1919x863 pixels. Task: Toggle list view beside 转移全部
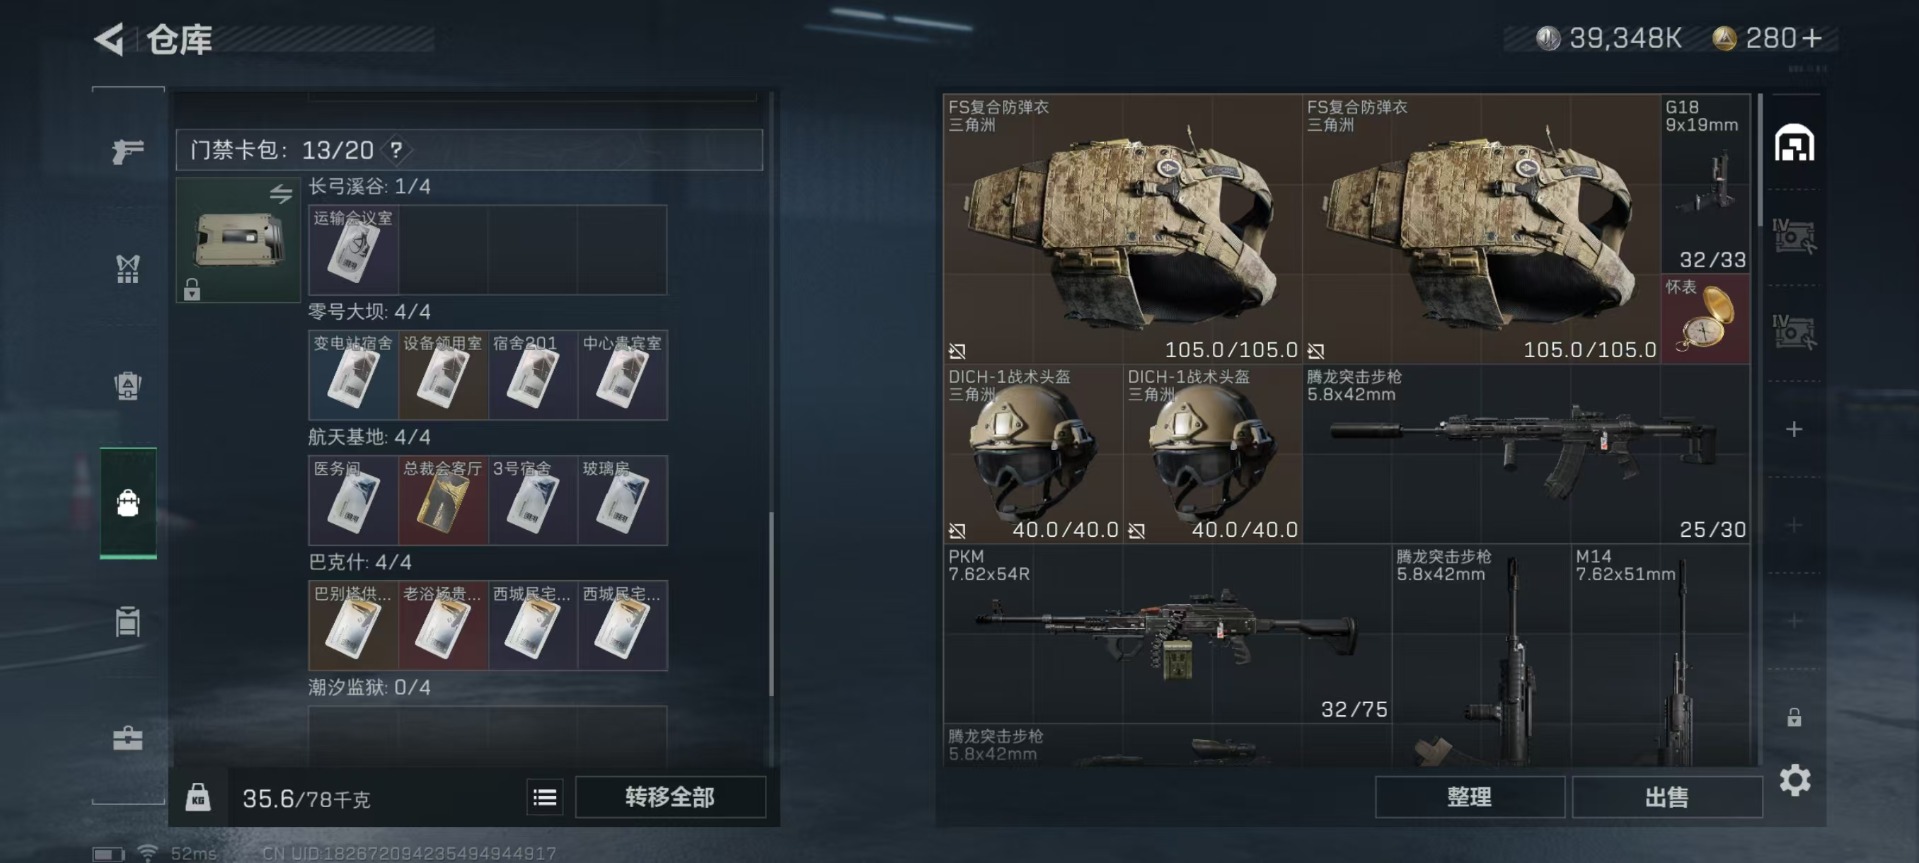(545, 797)
